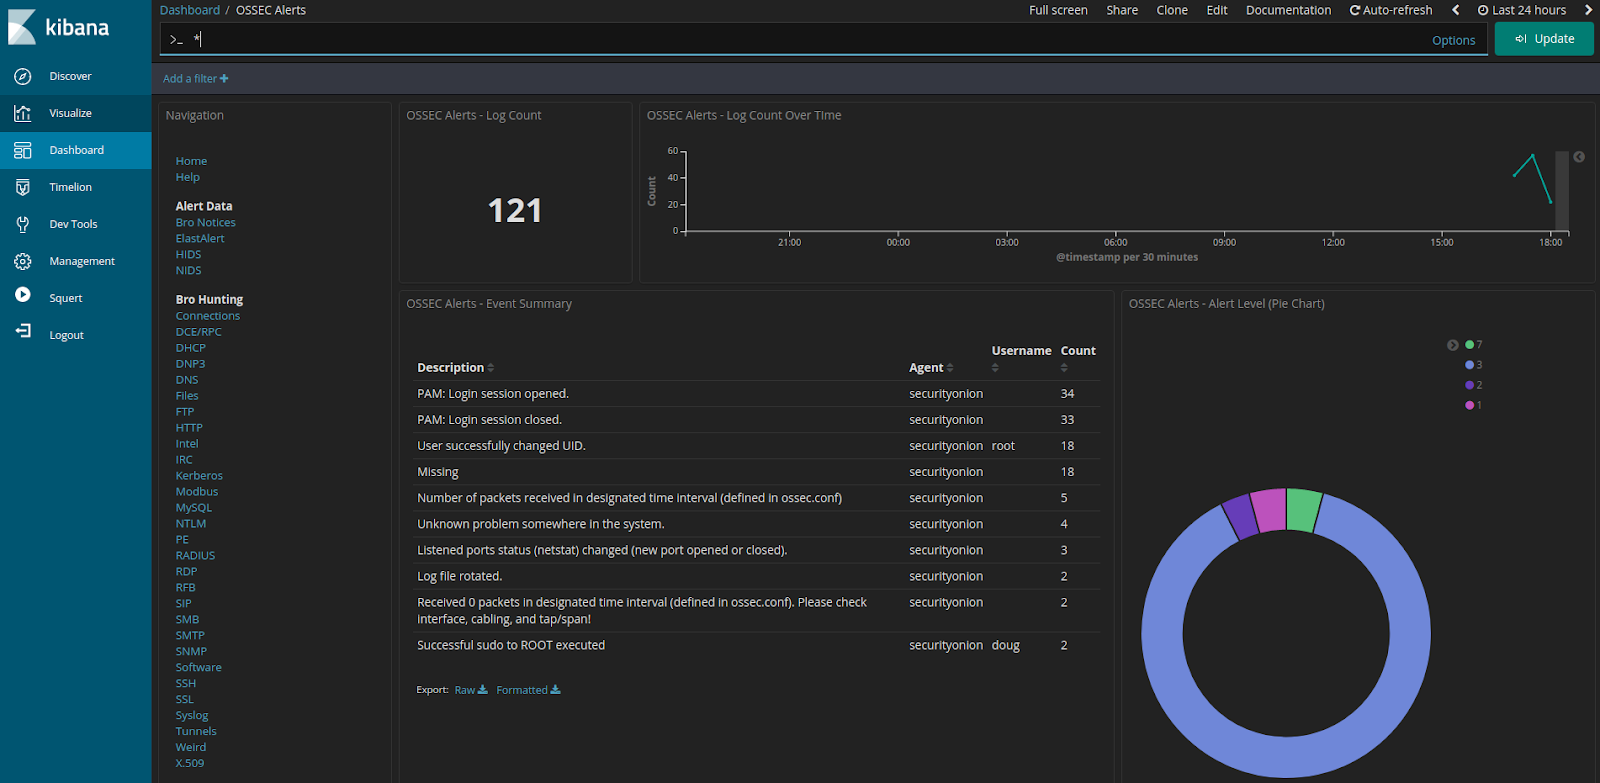The width and height of the screenshot is (1600, 783).
Task: Open Timelion shield icon
Action: 22,187
